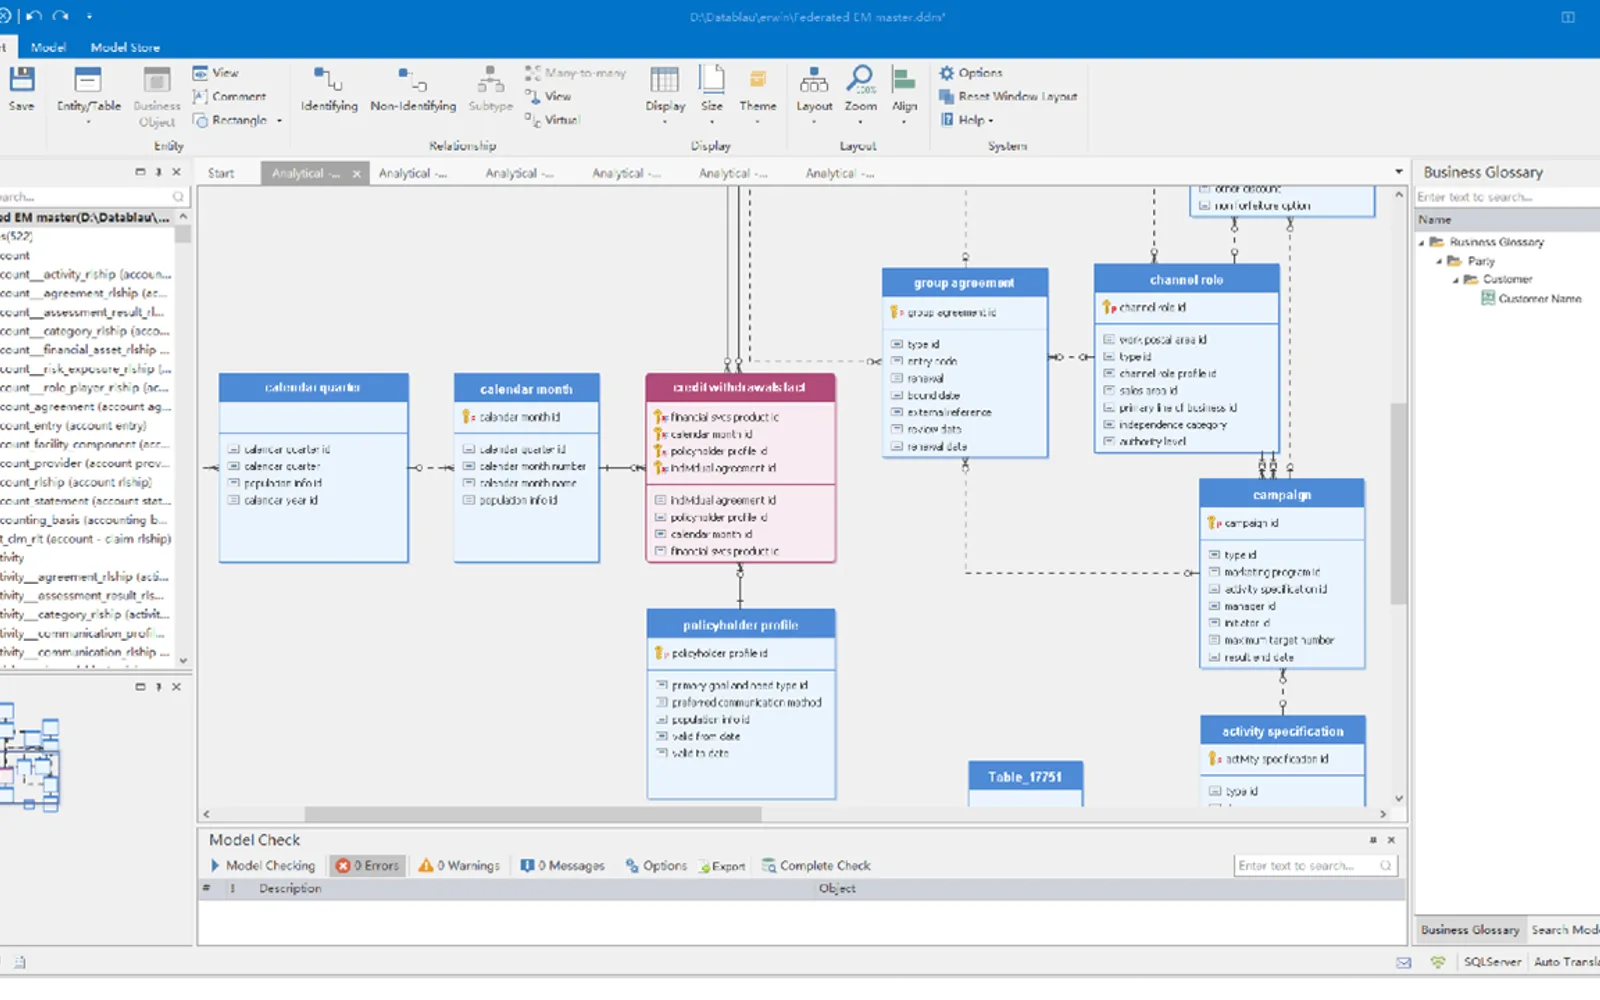Pick the Identifying relationship tool
The height and width of the screenshot is (1000, 1600).
(329, 90)
